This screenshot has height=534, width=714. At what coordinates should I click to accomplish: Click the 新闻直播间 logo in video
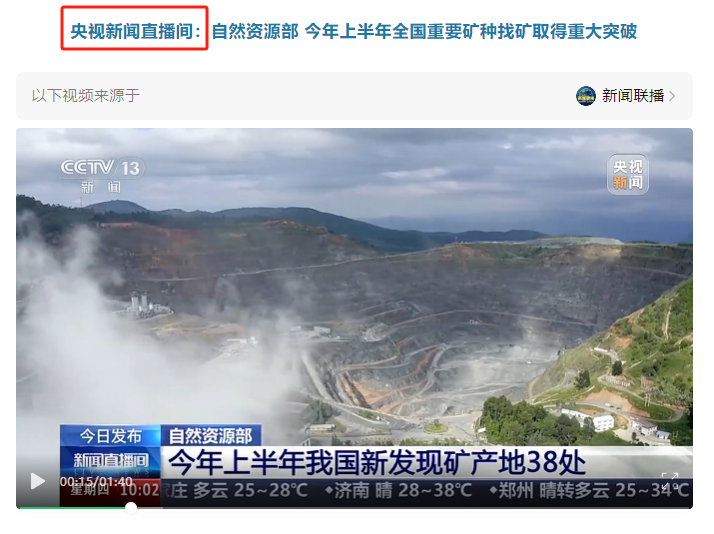point(111,462)
